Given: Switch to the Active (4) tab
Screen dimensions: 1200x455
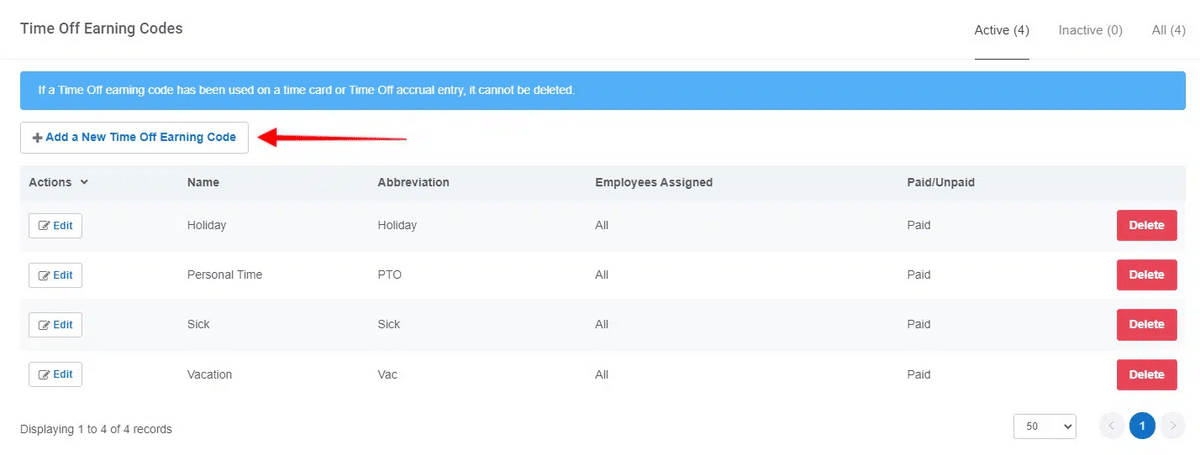Looking at the screenshot, I should pos(1002,30).
